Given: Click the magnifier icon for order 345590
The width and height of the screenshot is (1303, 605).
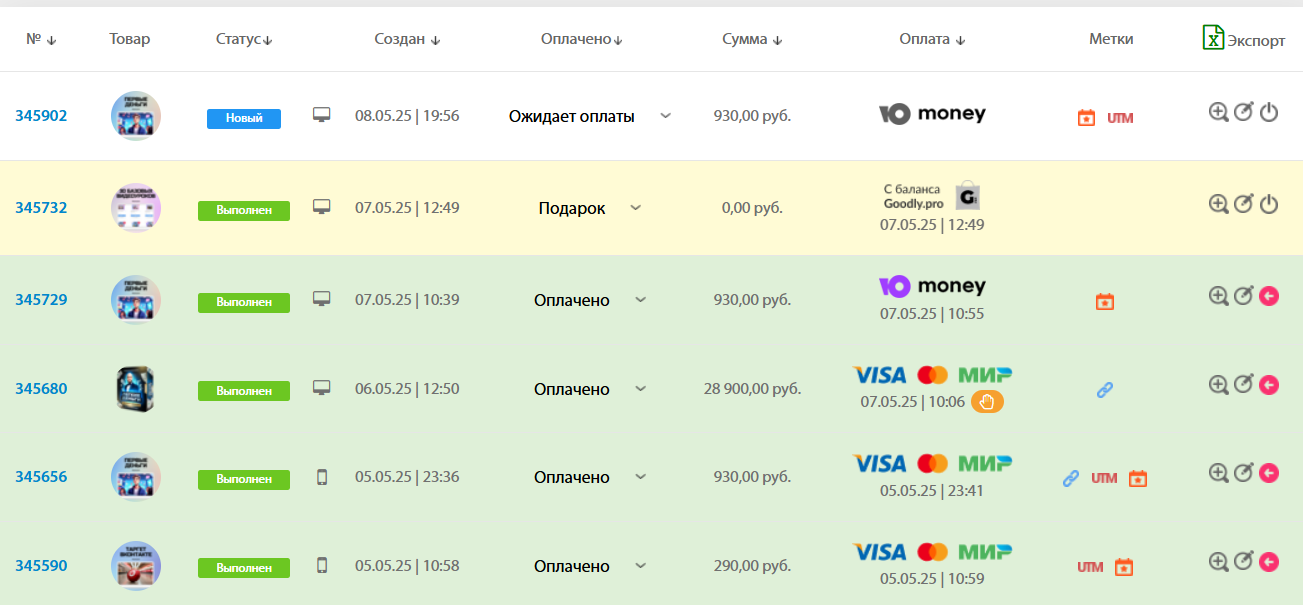Looking at the screenshot, I should [1218, 562].
